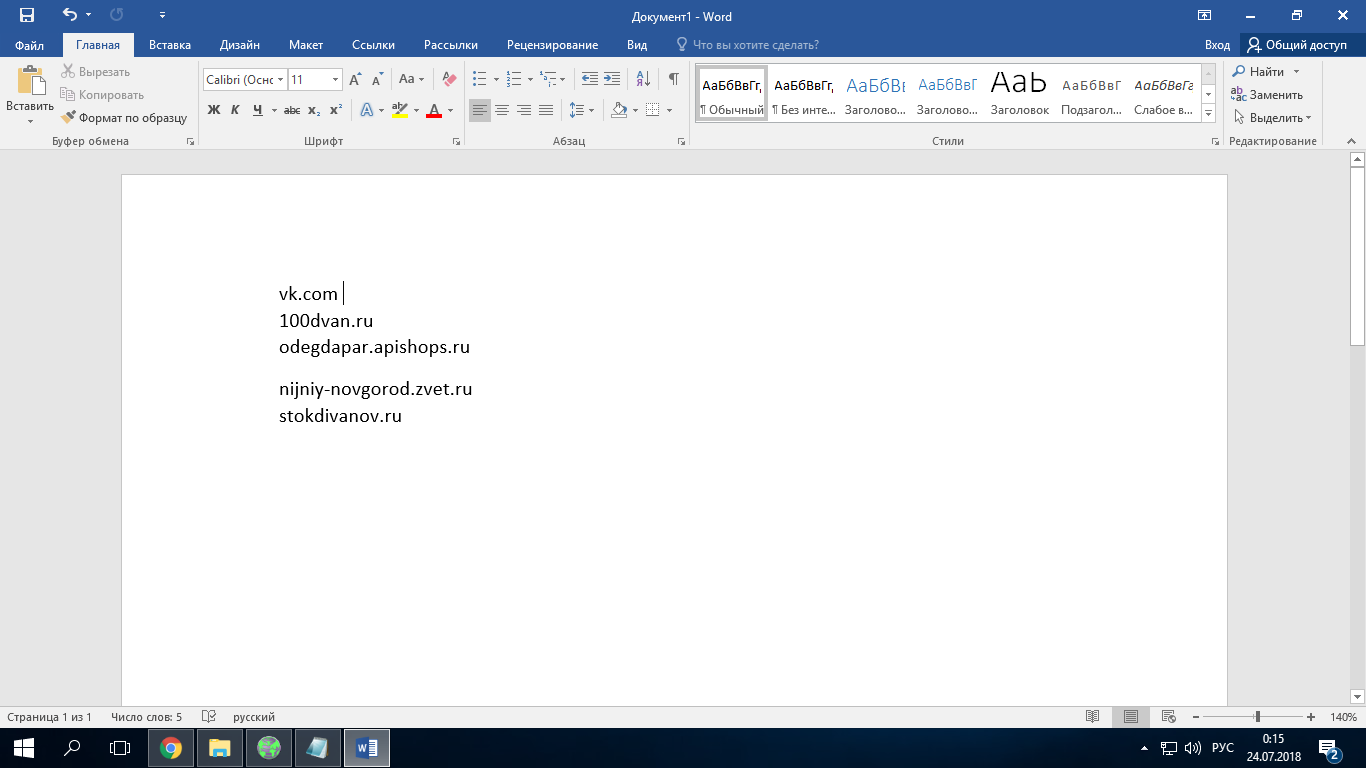Save the document via the floppy icon

[x=27, y=16]
